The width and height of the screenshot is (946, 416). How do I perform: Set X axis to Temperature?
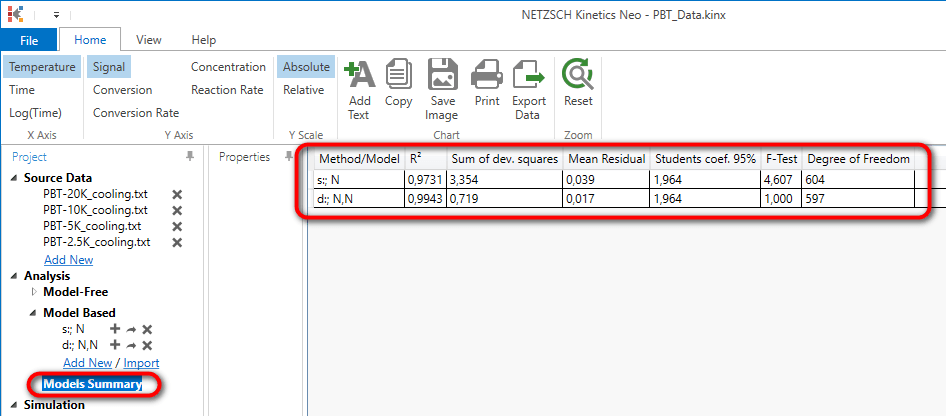point(42,67)
